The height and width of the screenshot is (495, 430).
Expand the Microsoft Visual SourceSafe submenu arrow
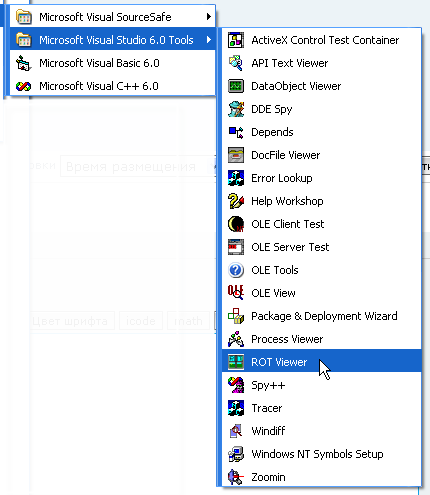click(x=209, y=17)
